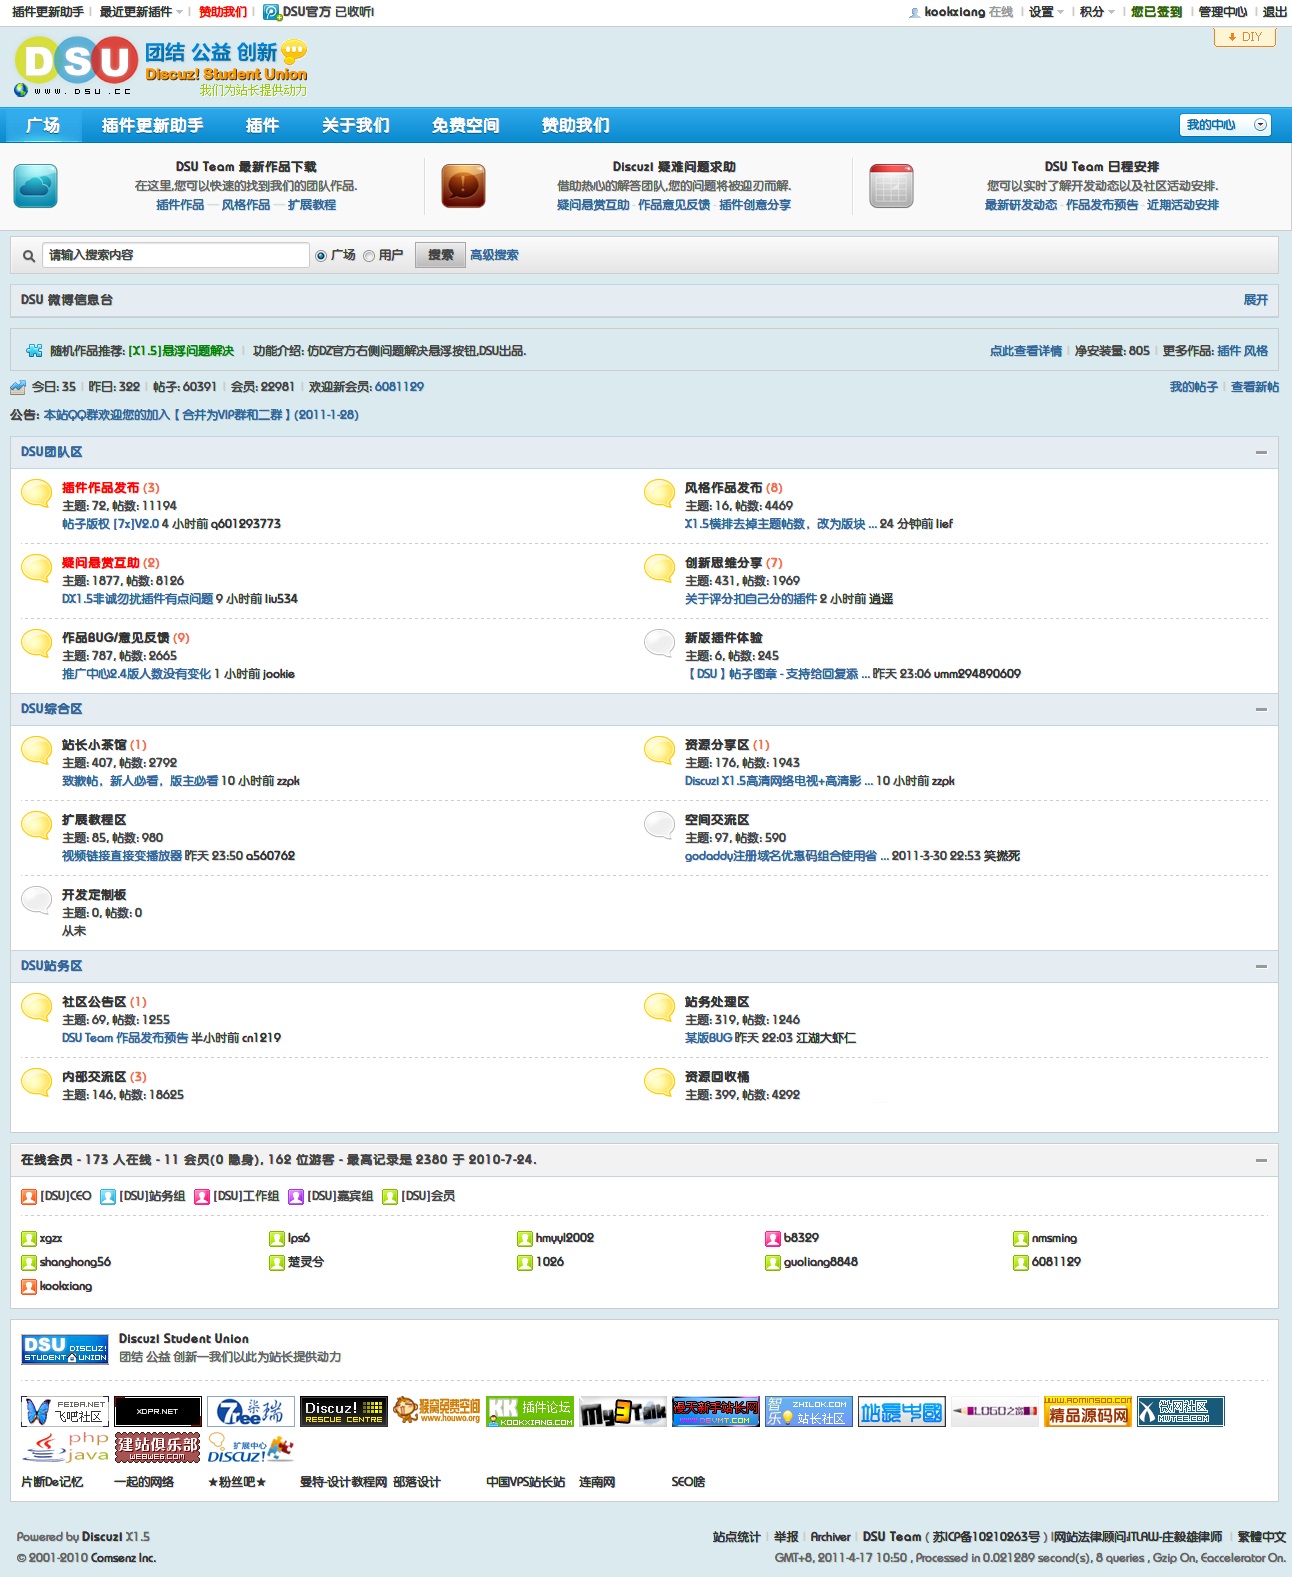Click the gray bubble icon for 新版插件体验

[660, 643]
